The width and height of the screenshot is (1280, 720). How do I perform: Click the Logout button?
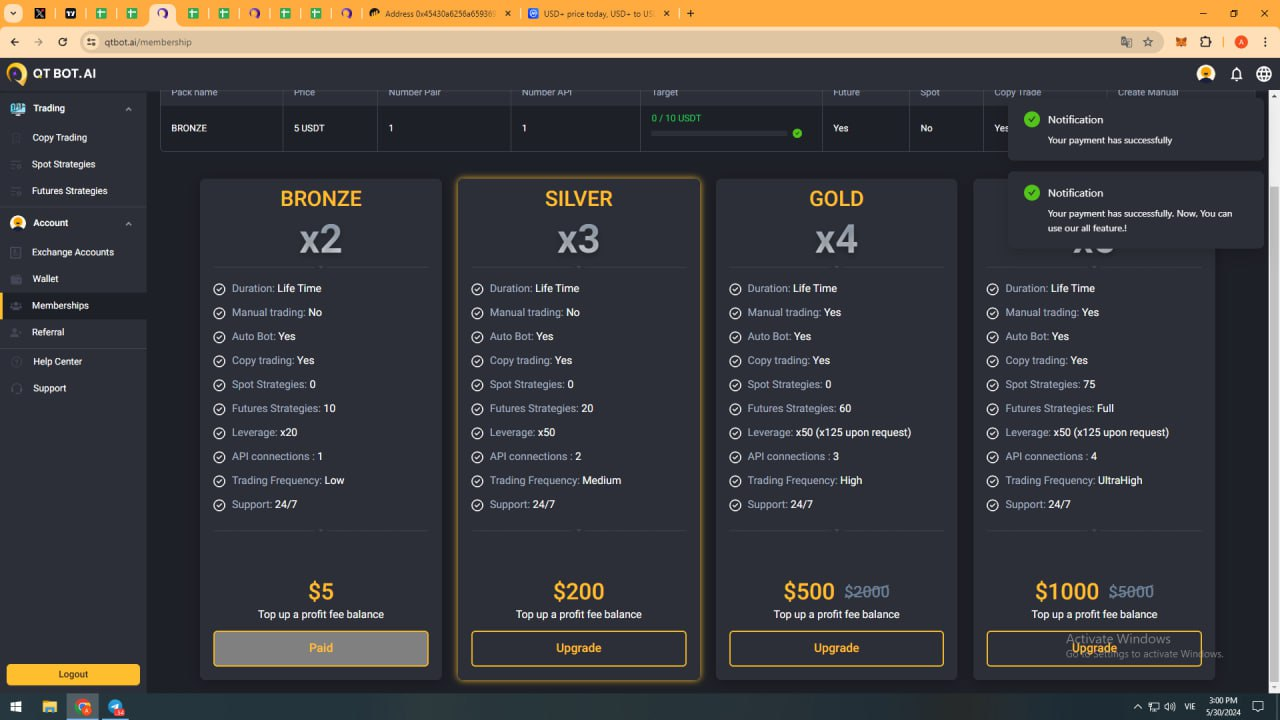[73, 674]
